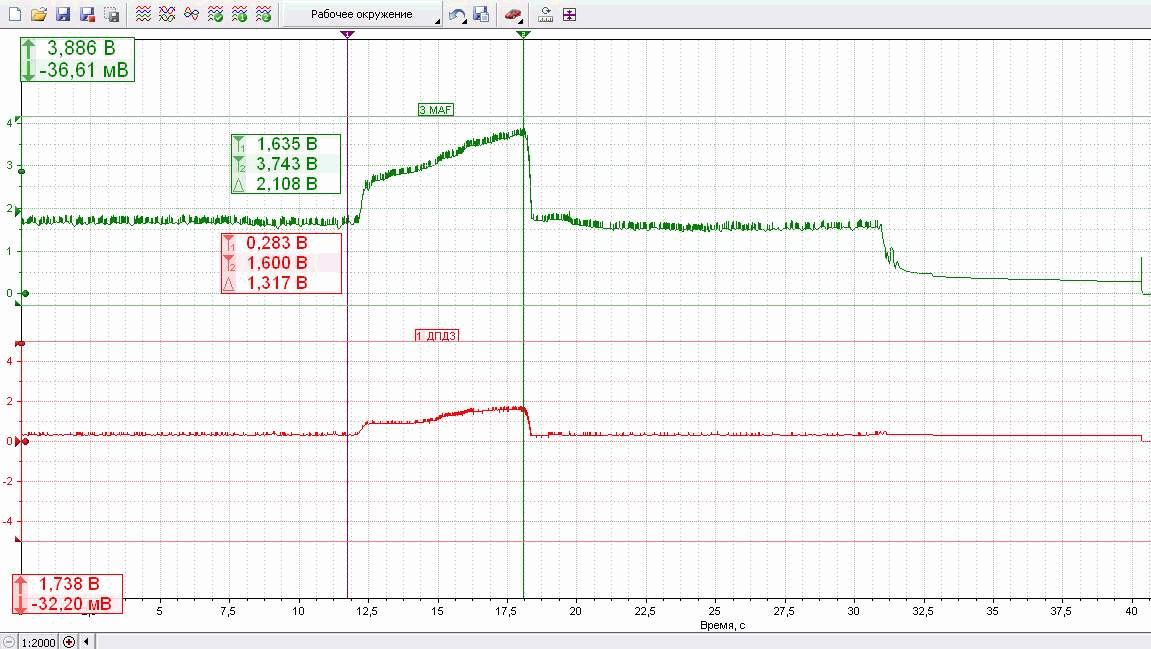Image resolution: width=1151 pixels, height=649 pixels.
Task: Click the purple vertical align icon
Action: tap(570, 15)
